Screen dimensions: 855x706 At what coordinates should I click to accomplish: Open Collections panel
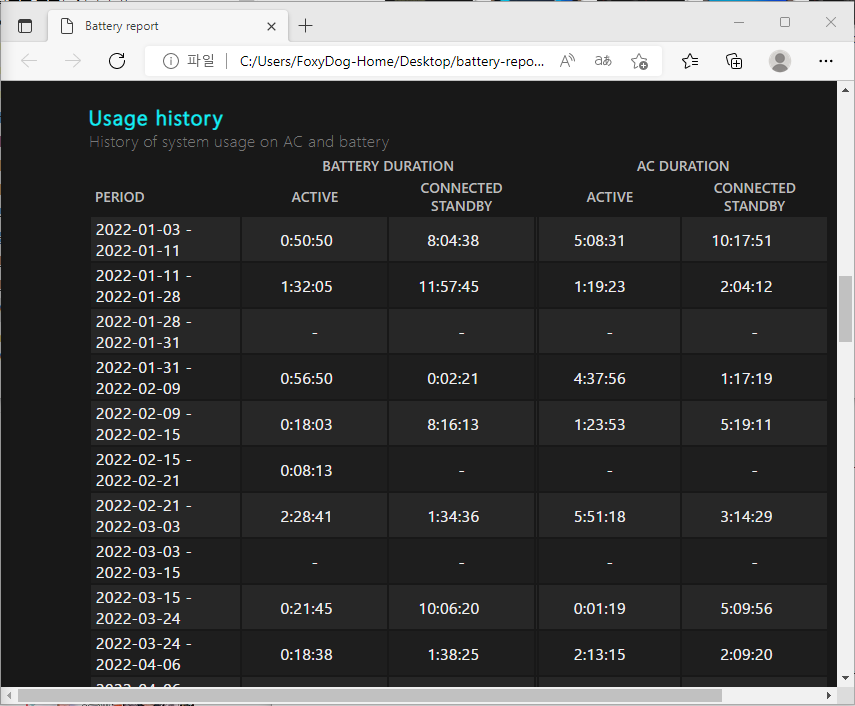click(734, 61)
